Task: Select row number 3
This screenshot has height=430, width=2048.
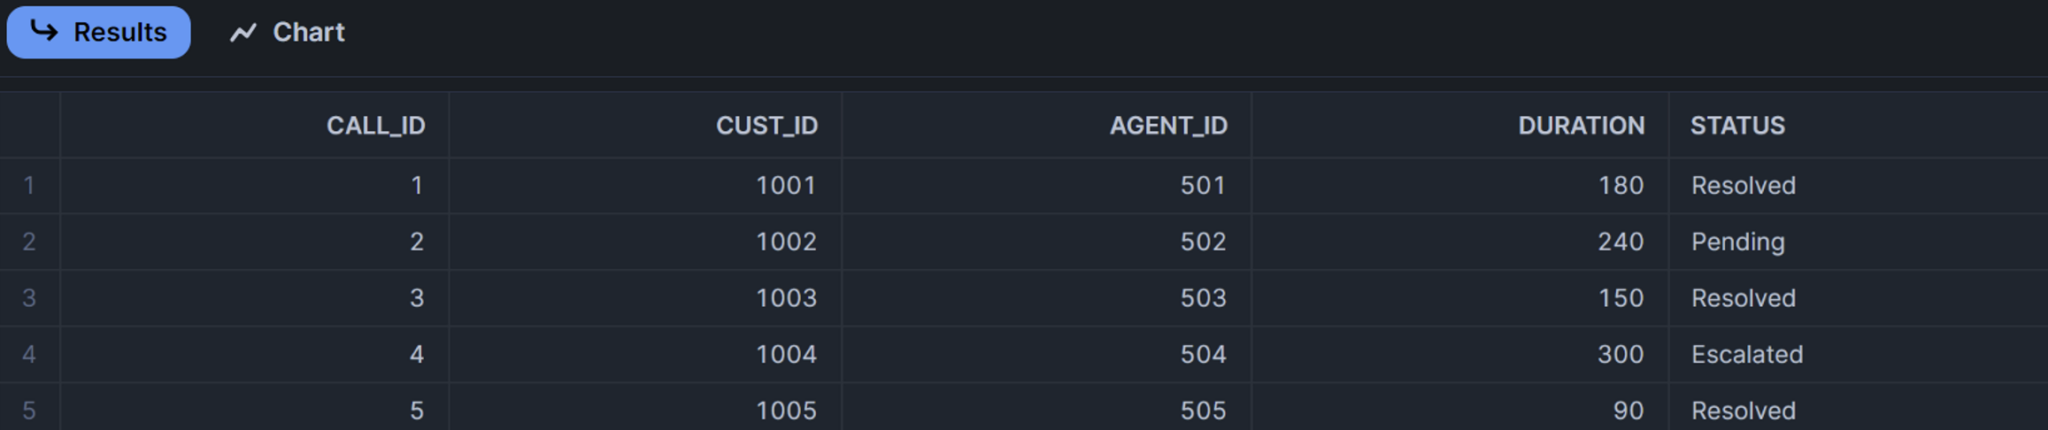Action: [29, 298]
